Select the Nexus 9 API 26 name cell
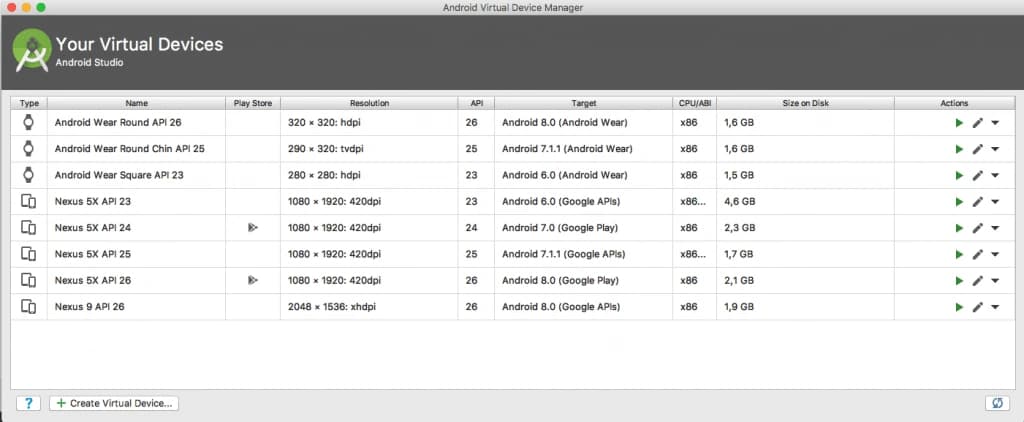 136,306
